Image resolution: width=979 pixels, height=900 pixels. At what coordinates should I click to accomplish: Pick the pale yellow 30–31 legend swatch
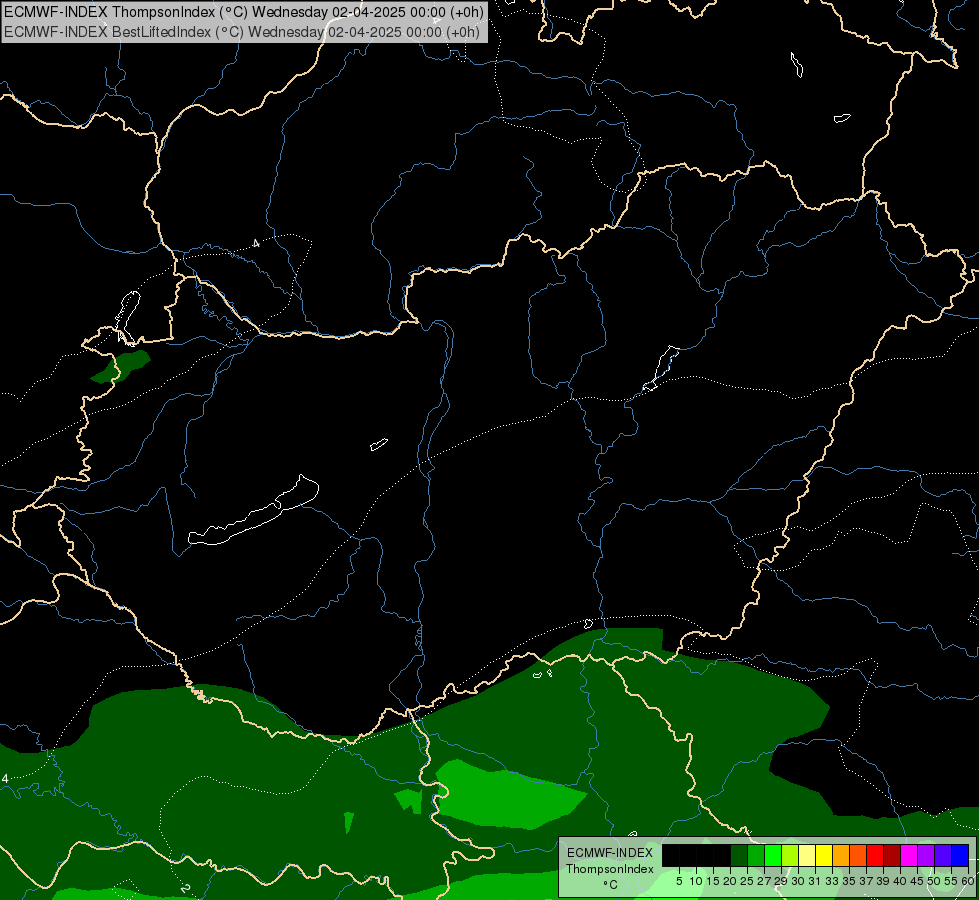click(x=807, y=855)
